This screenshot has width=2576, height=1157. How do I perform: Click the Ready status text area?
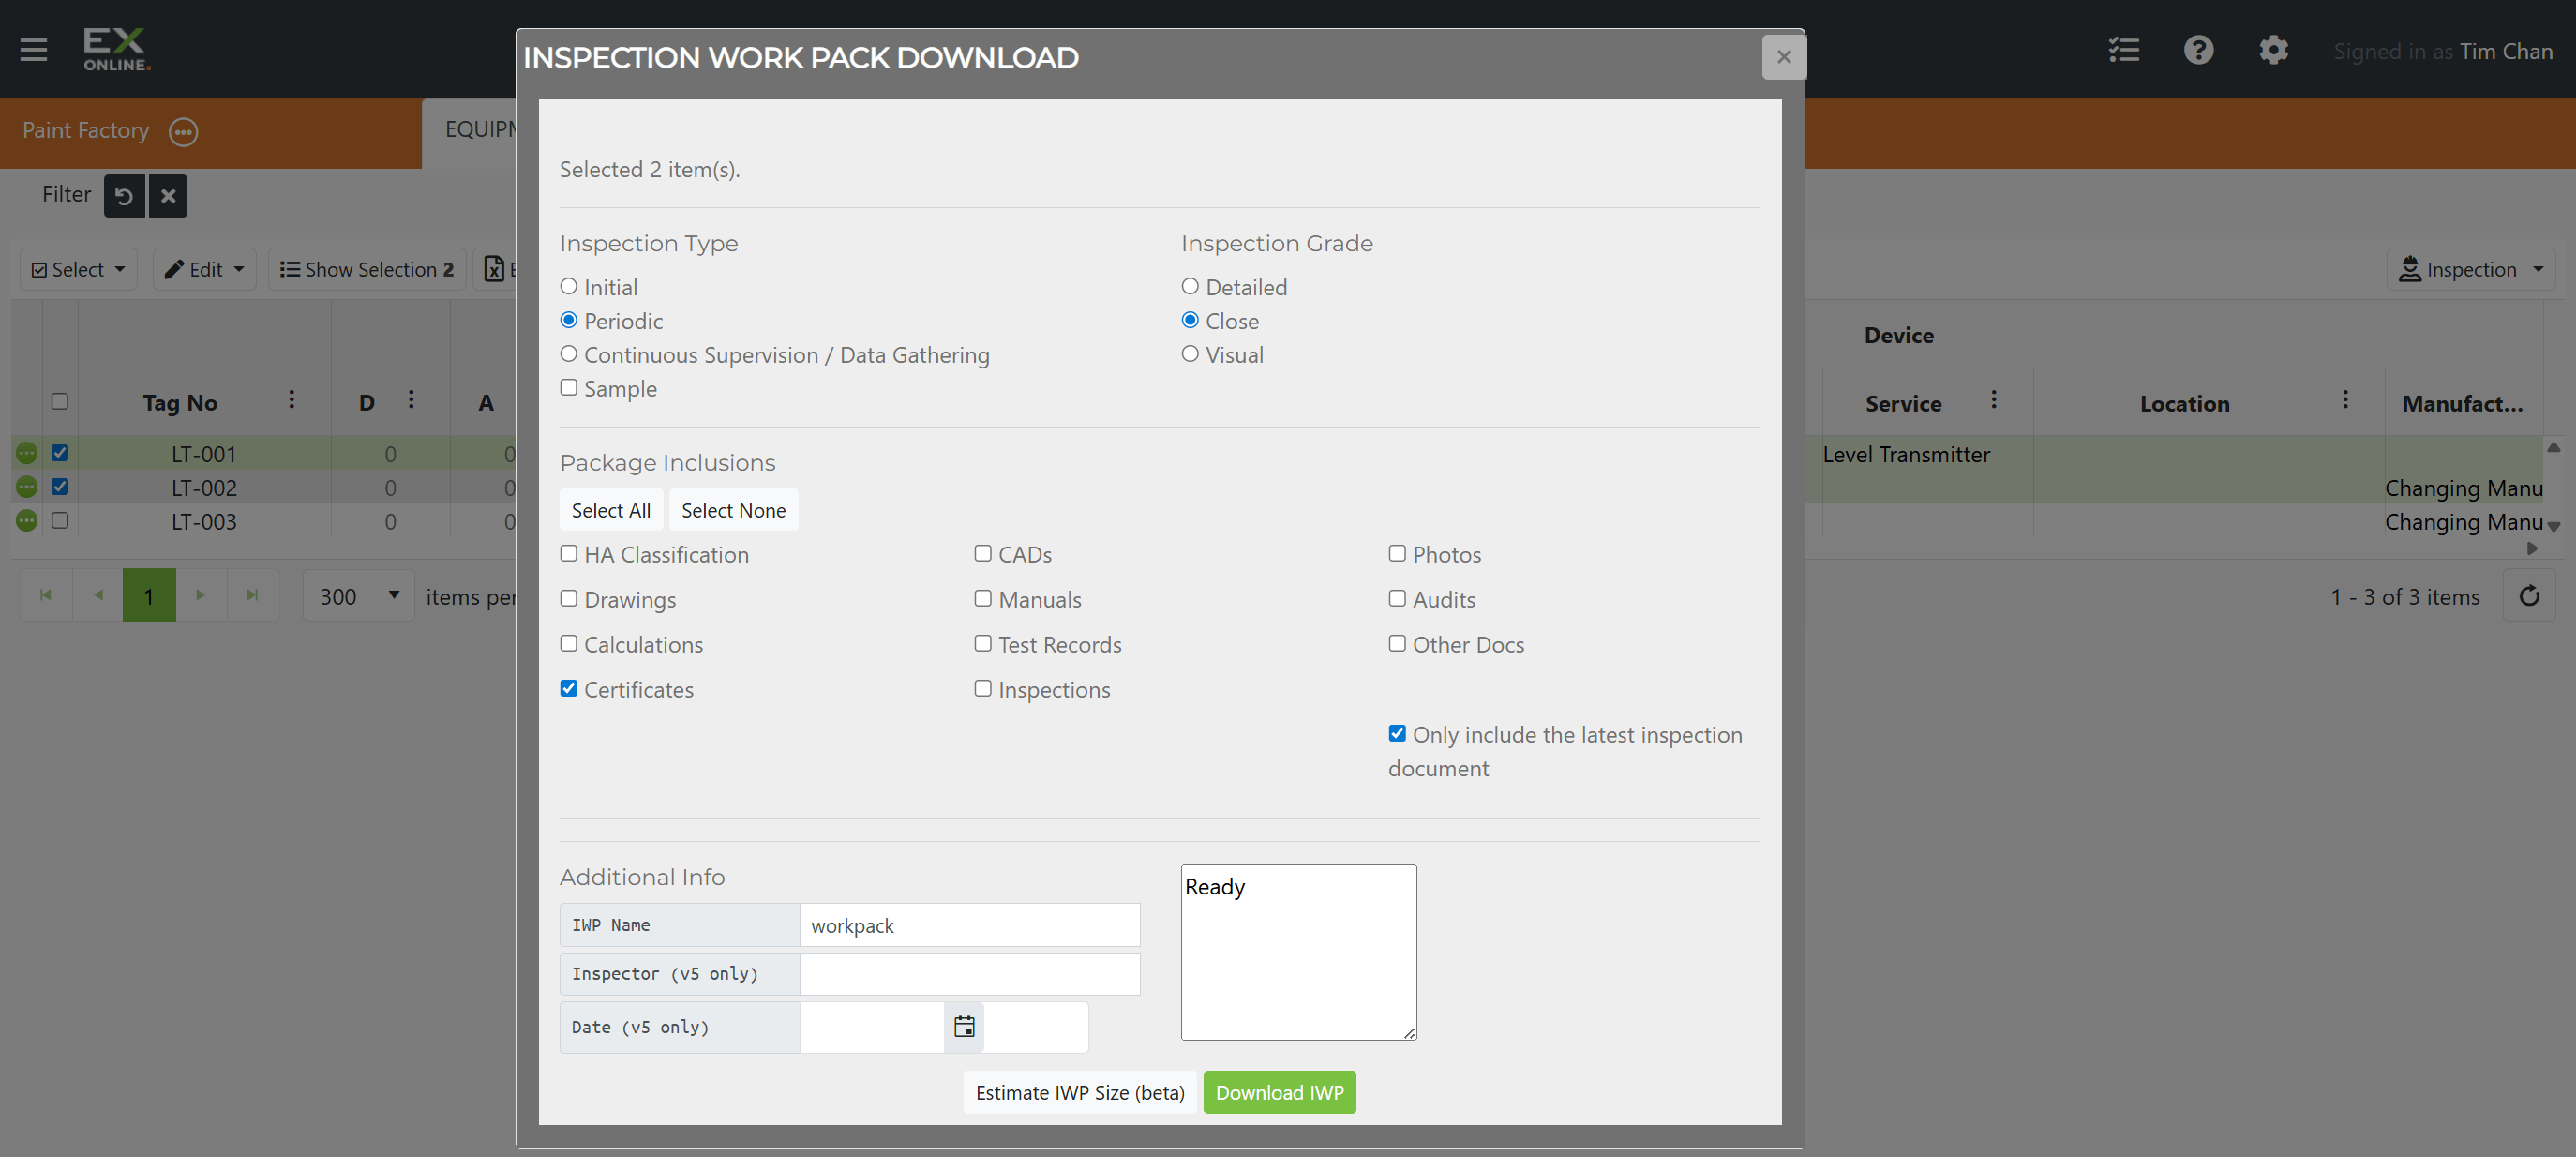click(x=1298, y=952)
